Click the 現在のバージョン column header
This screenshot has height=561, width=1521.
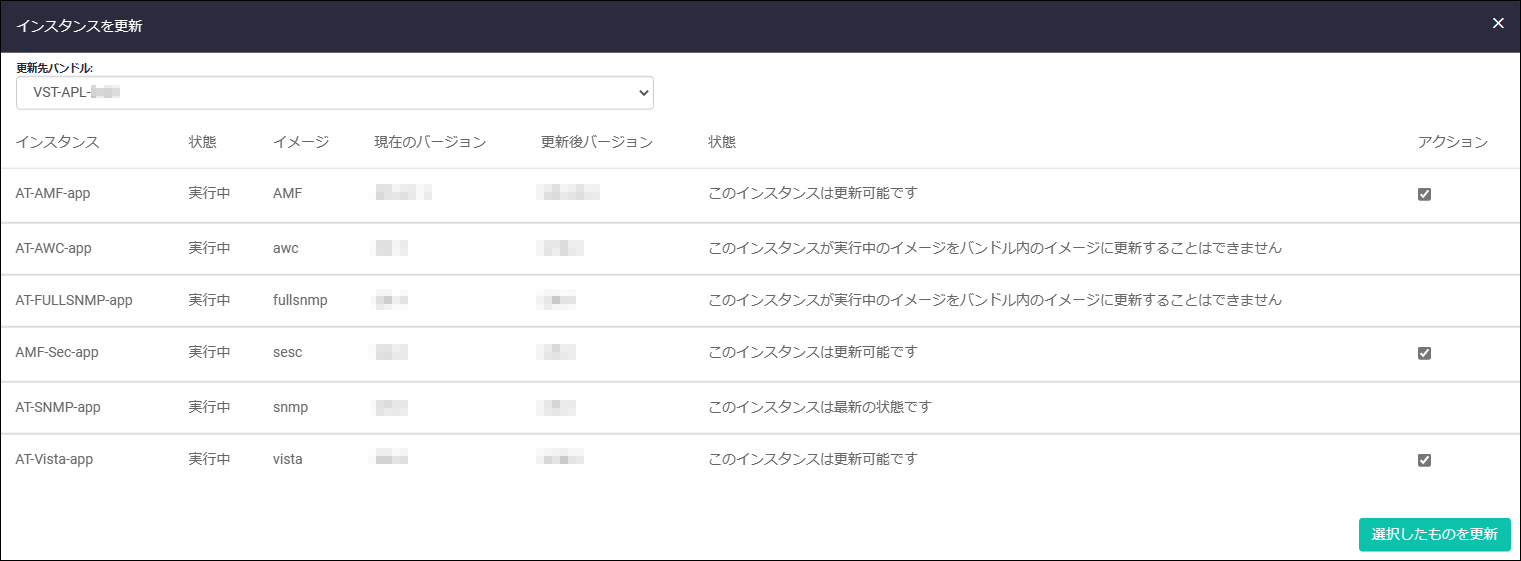click(430, 142)
